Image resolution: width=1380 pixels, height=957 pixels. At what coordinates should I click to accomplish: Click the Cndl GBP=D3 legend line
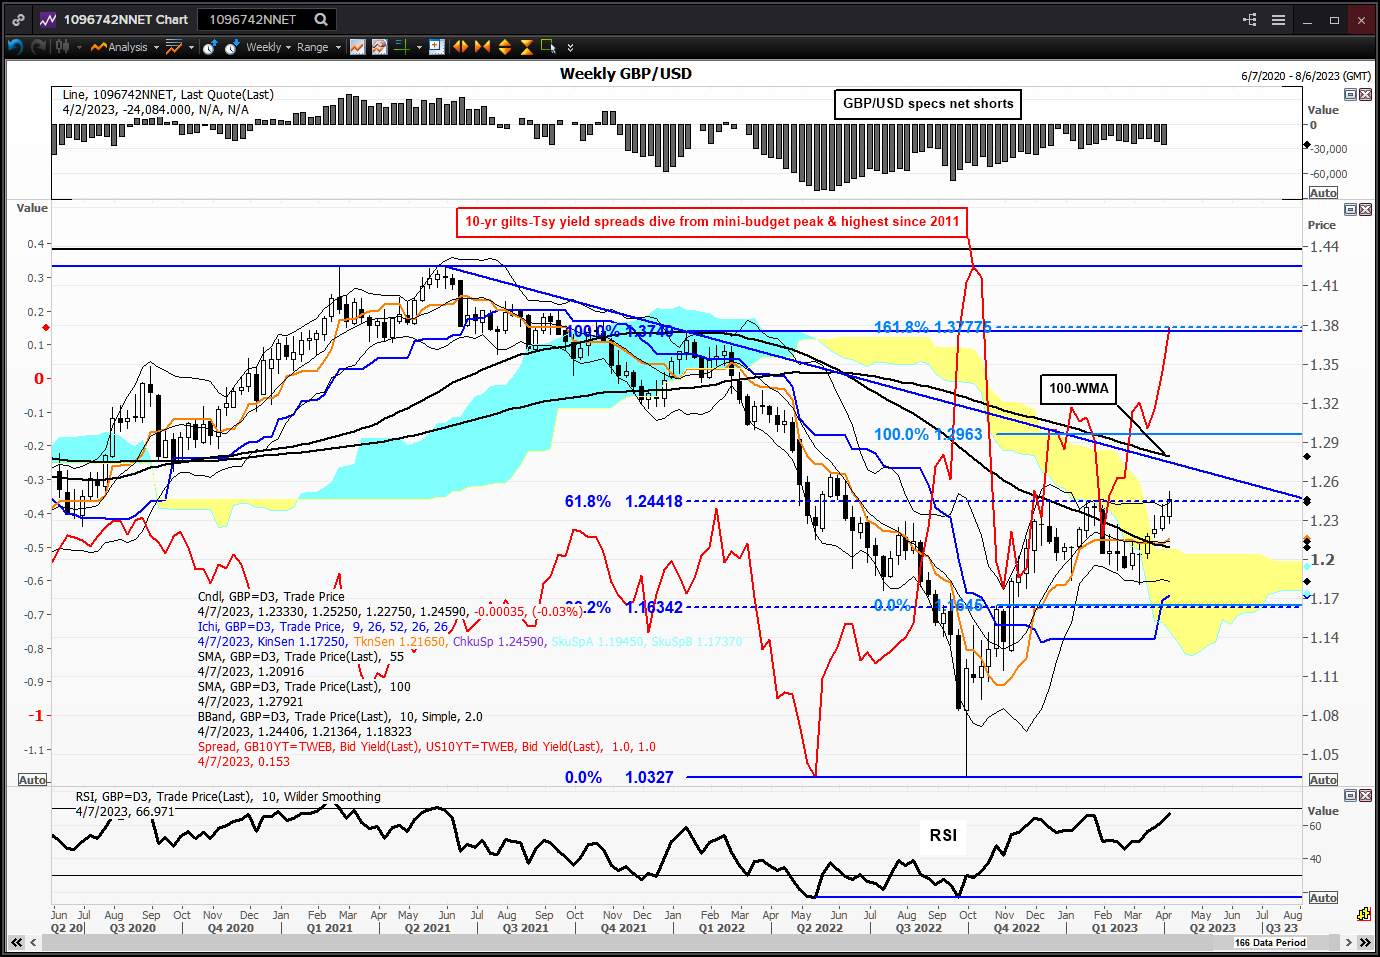271,596
